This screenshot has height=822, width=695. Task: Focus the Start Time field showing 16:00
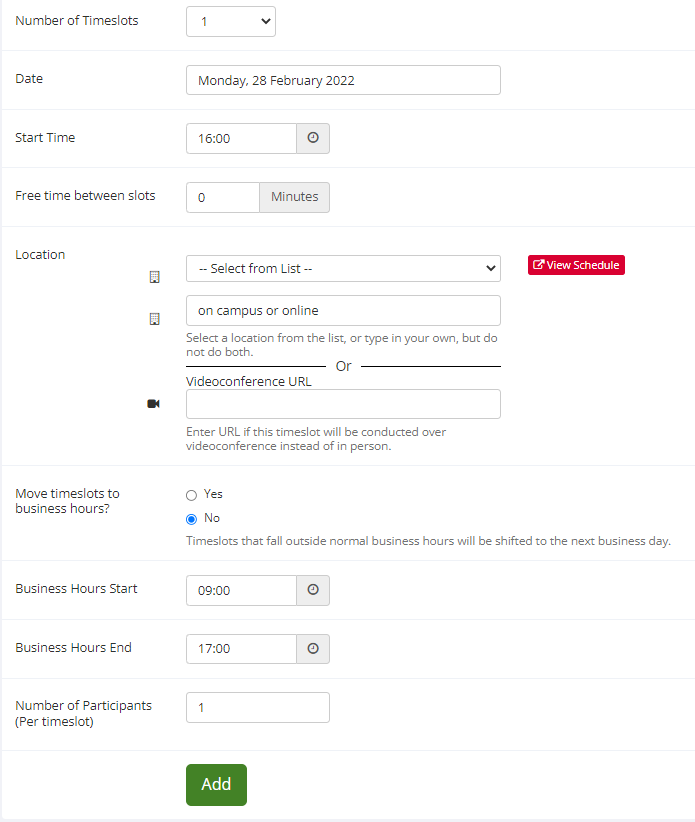click(242, 138)
